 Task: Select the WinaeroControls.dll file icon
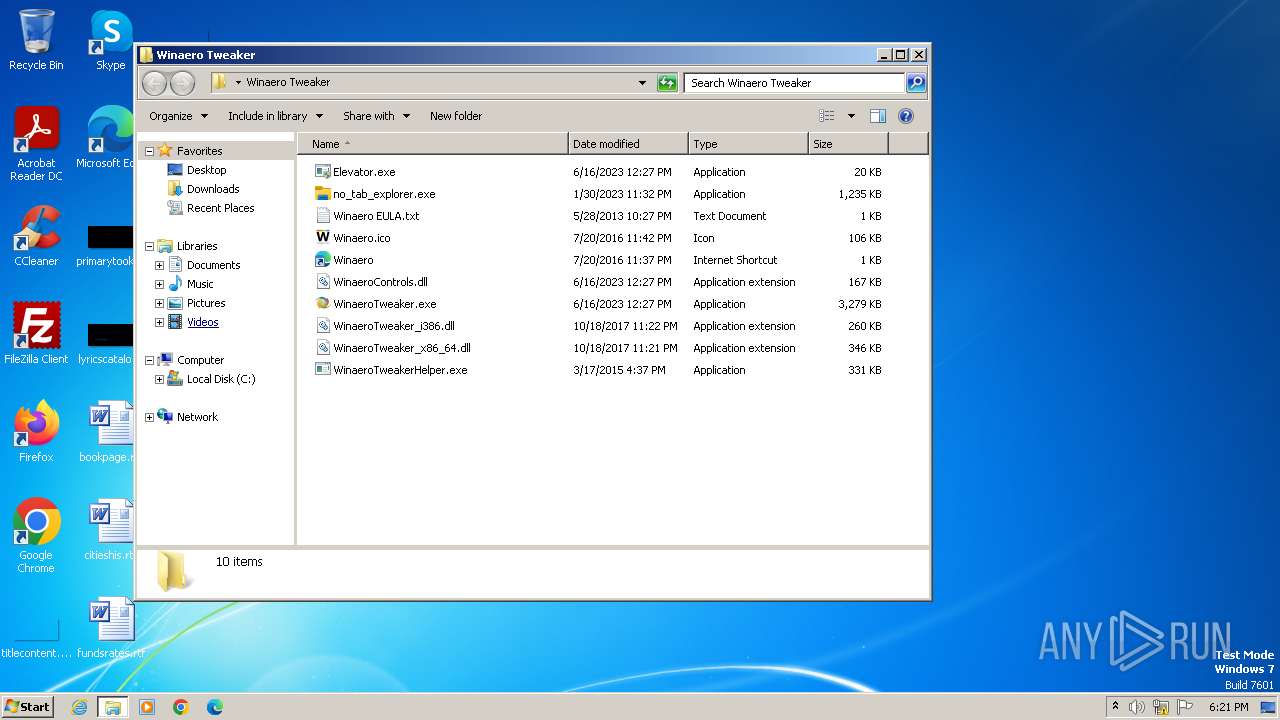click(322, 282)
